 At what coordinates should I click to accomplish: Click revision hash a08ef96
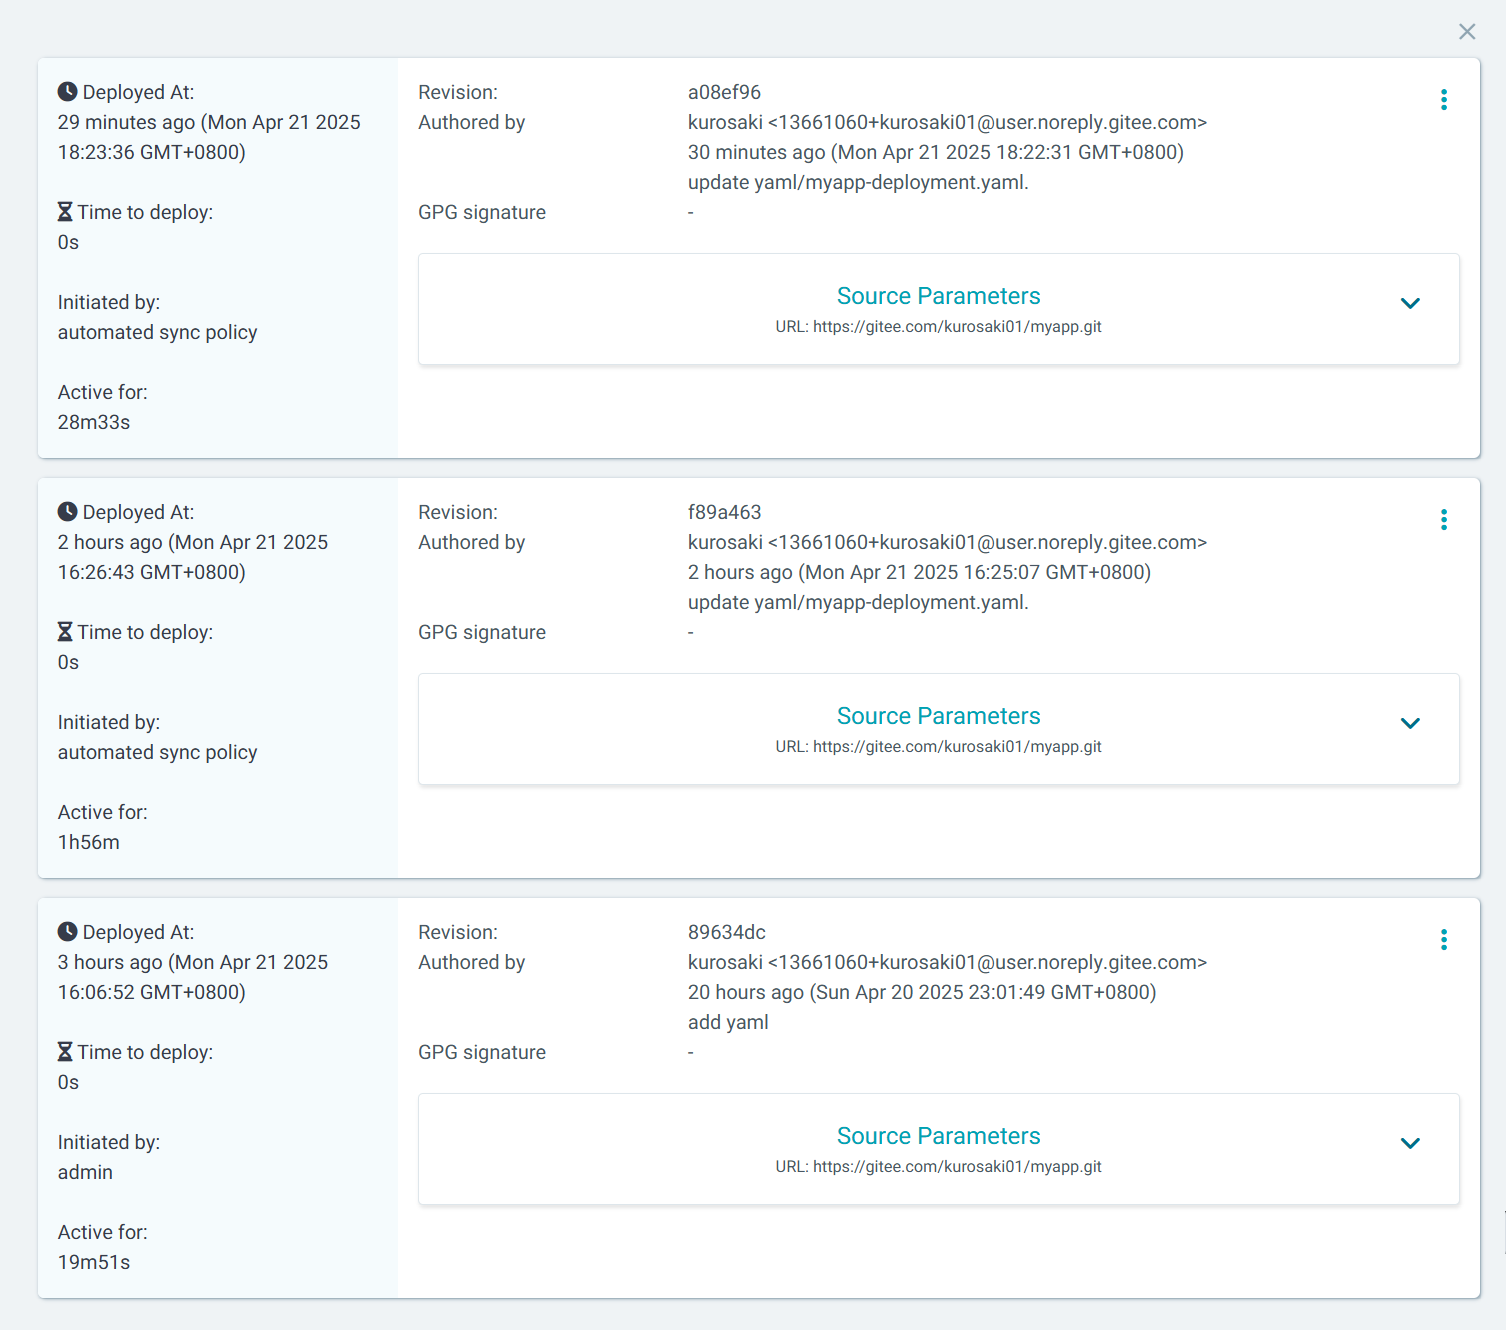point(724,92)
